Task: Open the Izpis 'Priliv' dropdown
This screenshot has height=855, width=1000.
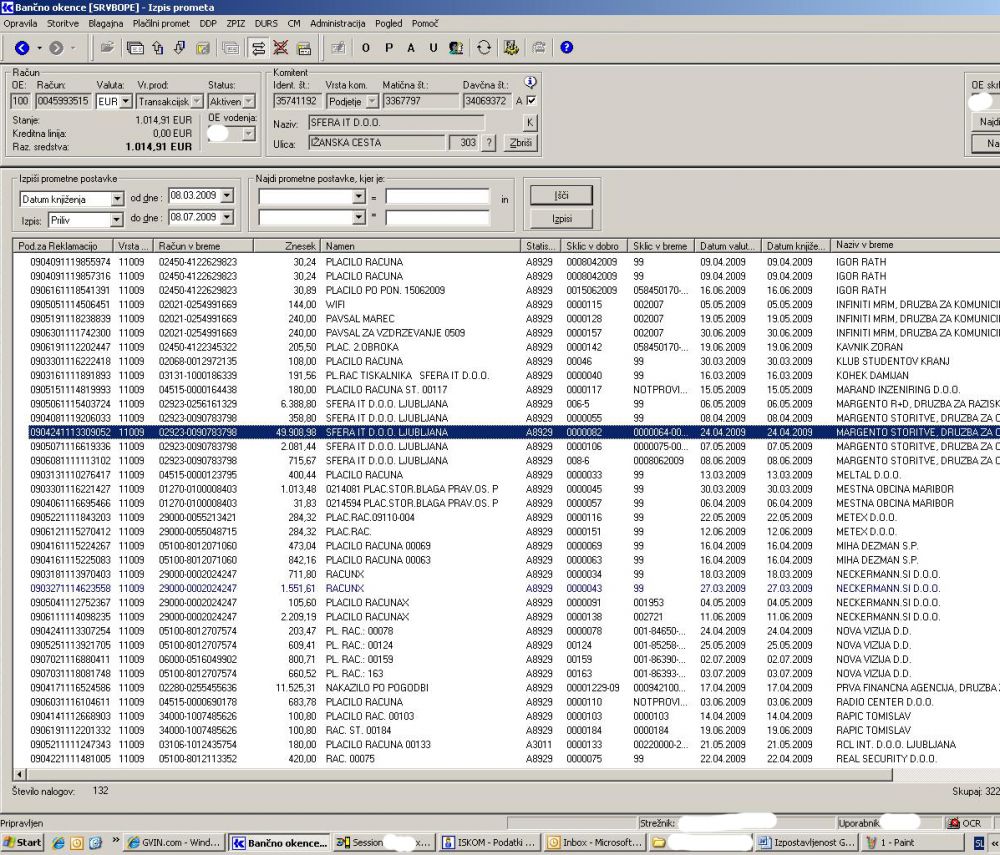Action: coord(118,218)
